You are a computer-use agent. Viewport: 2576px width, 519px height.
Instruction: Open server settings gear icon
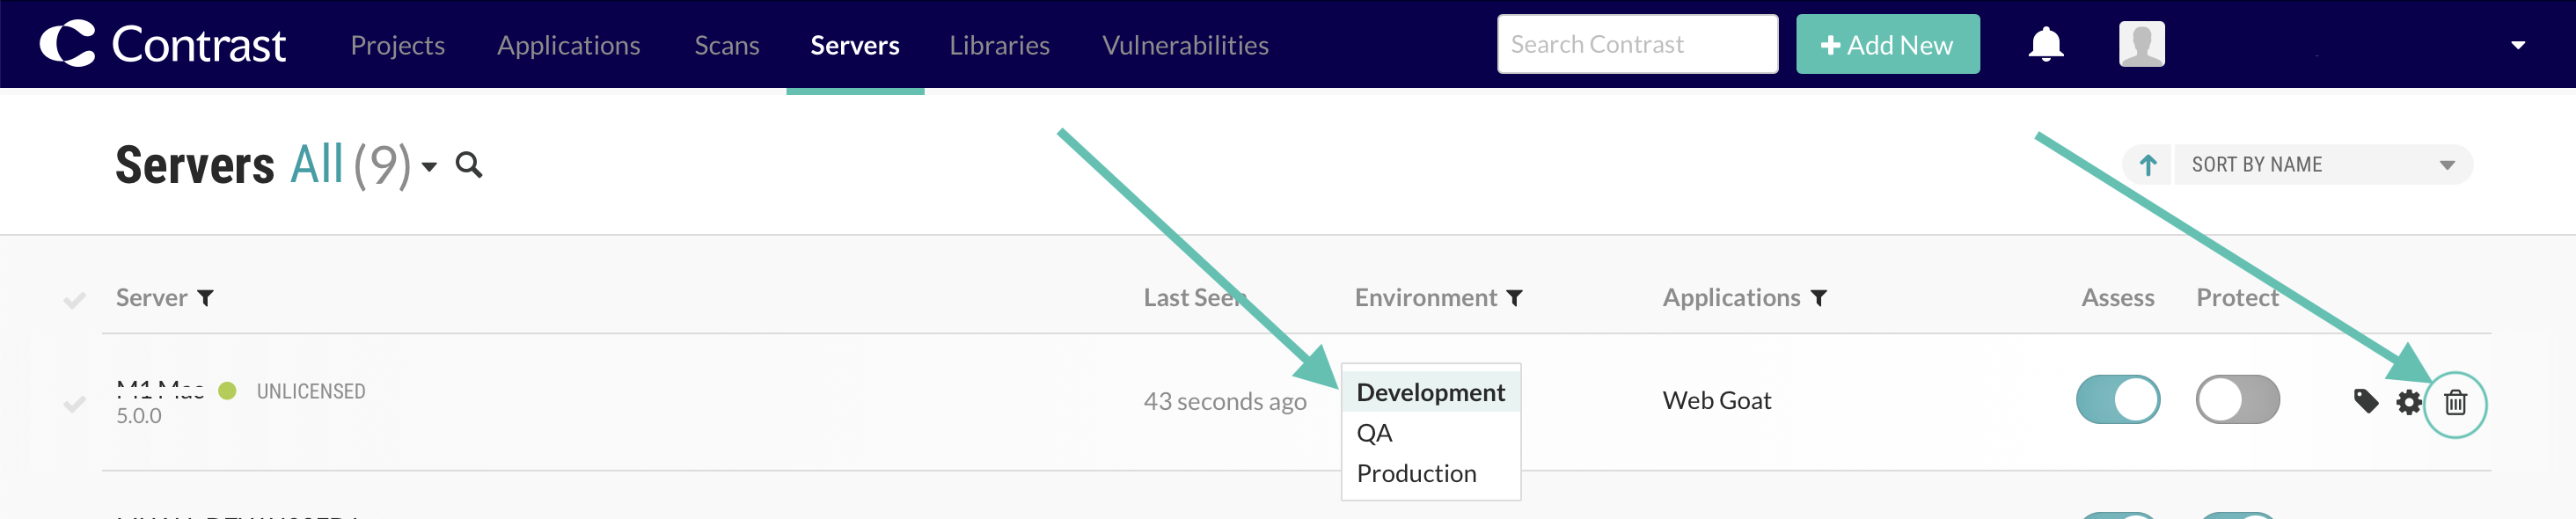click(2408, 402)
